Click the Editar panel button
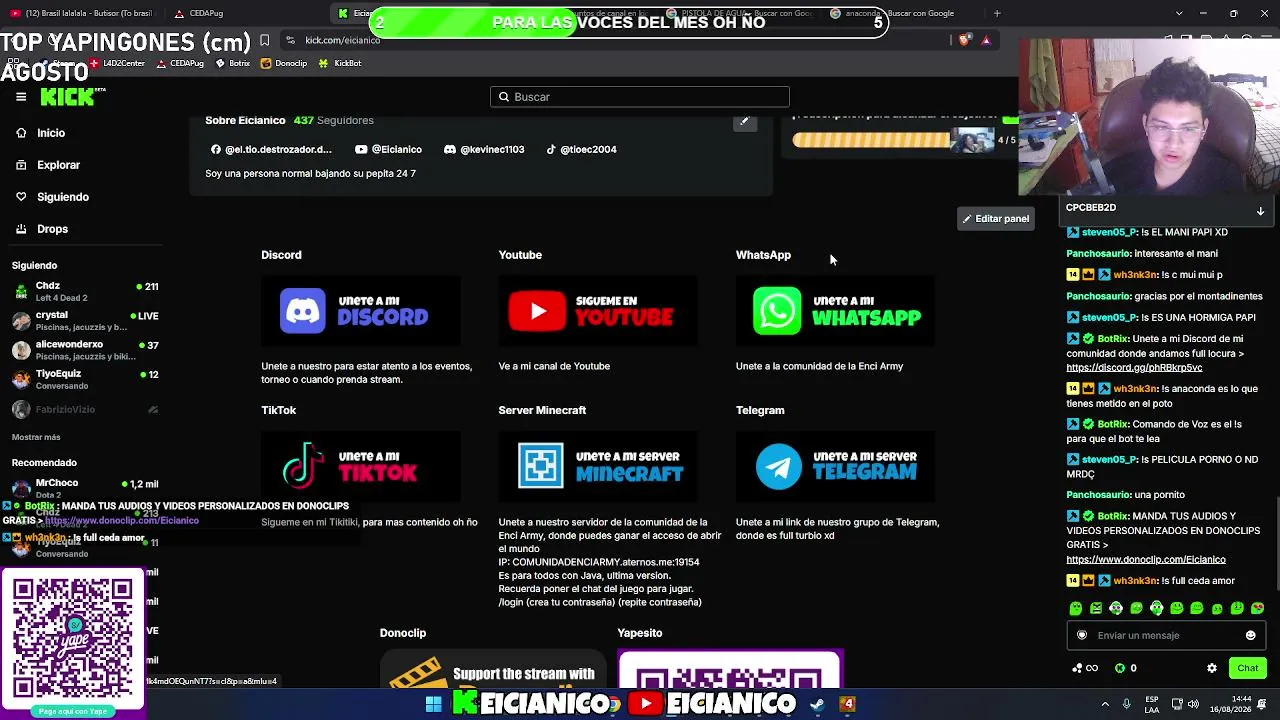Screen dimensions: 1280x720 [x=996, y=218]
